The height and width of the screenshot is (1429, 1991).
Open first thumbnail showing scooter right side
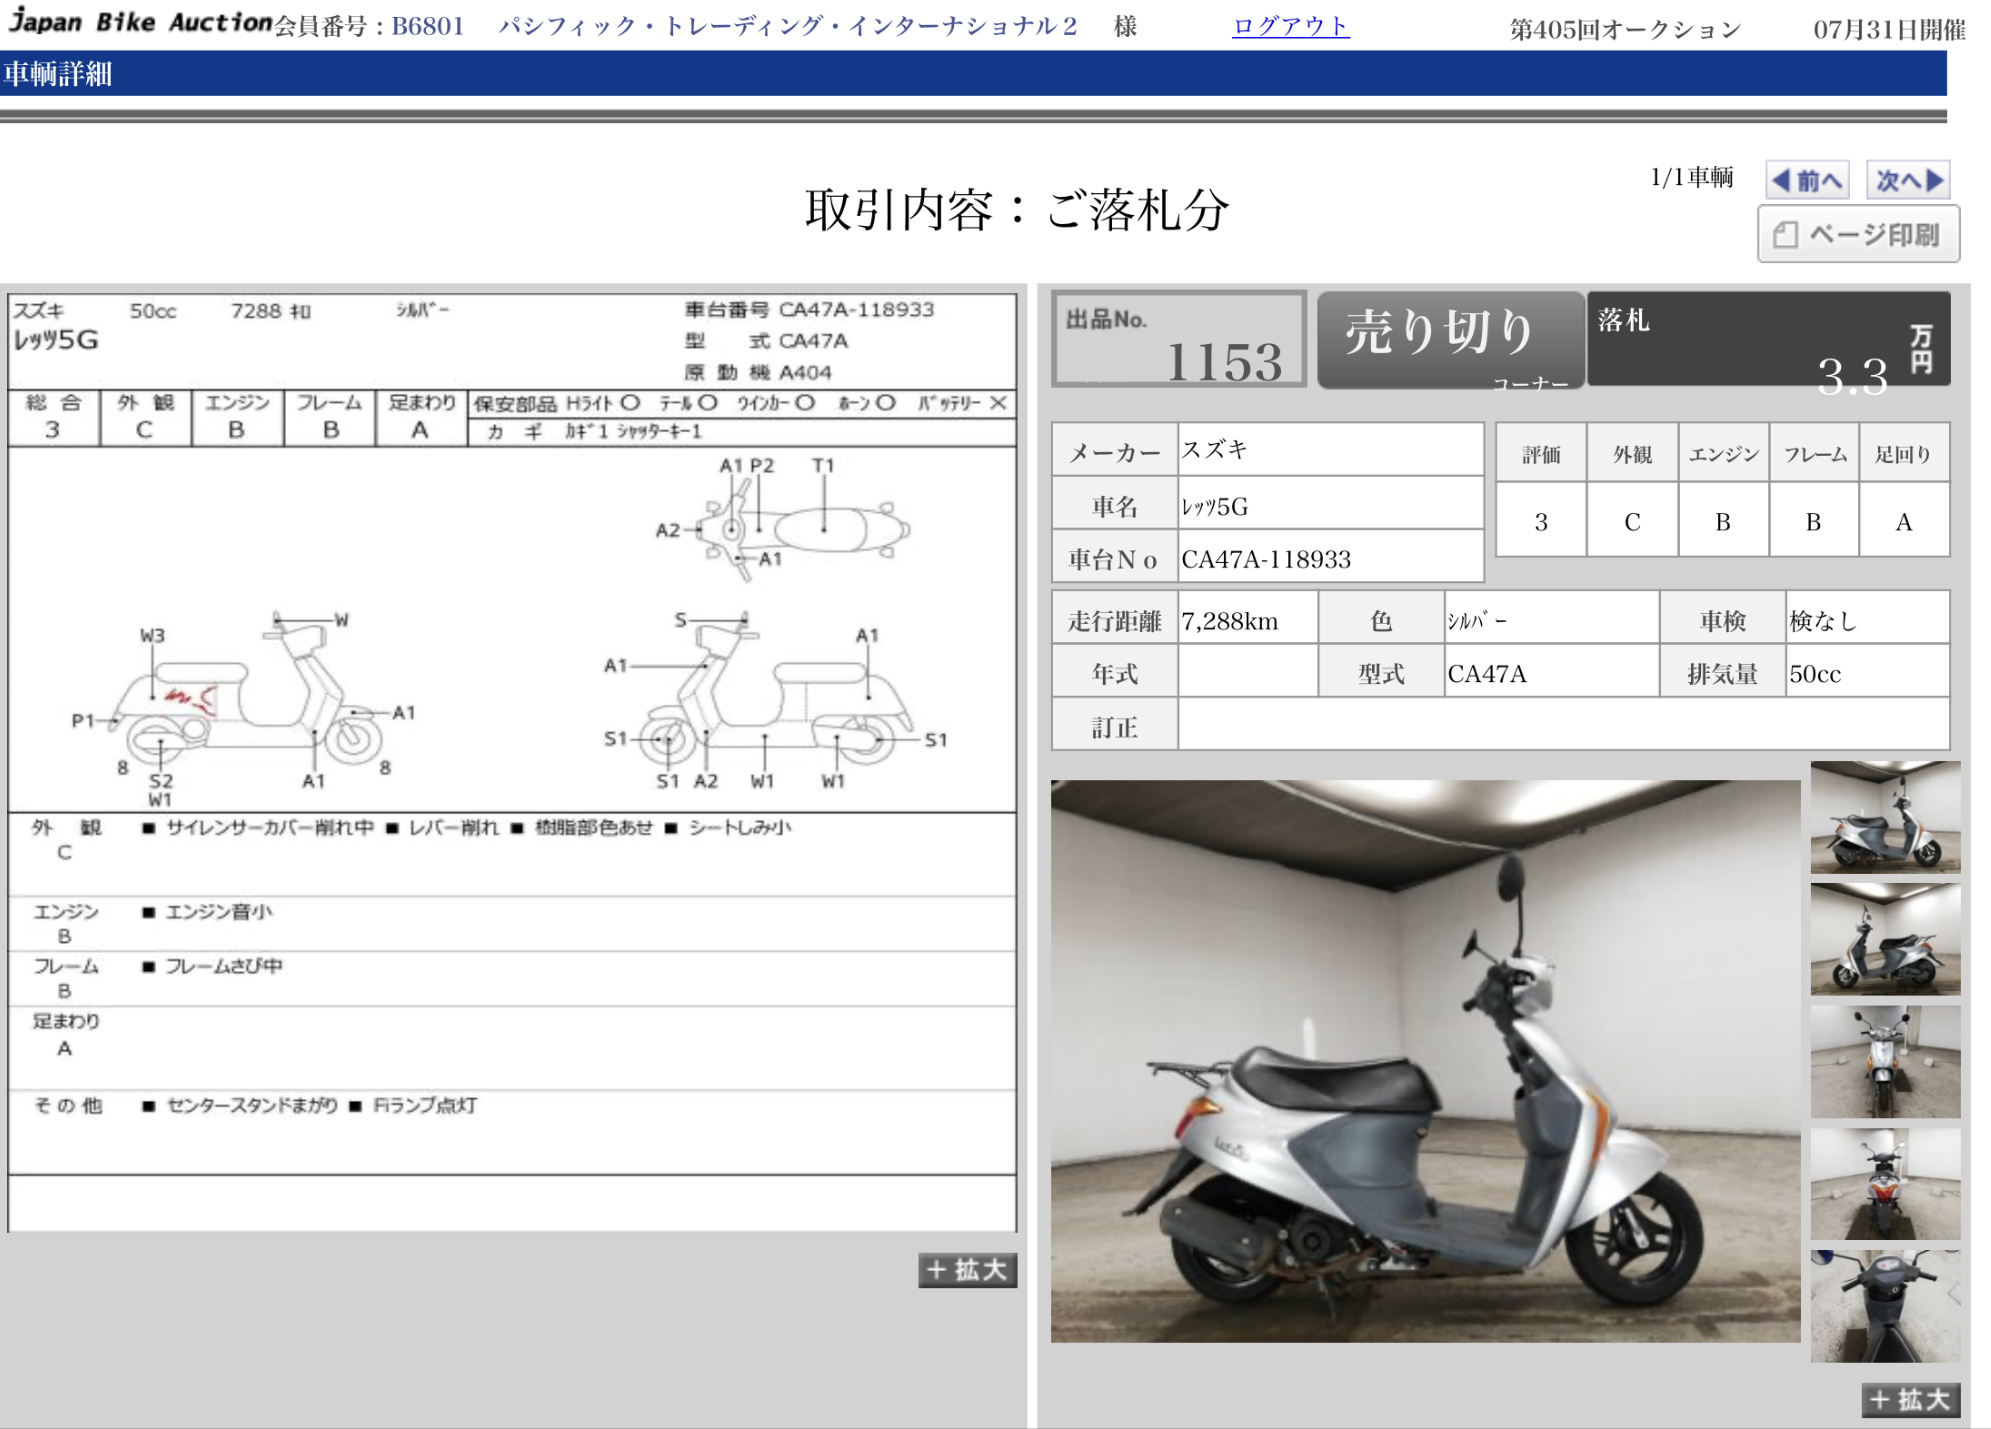click(1885, 817)
